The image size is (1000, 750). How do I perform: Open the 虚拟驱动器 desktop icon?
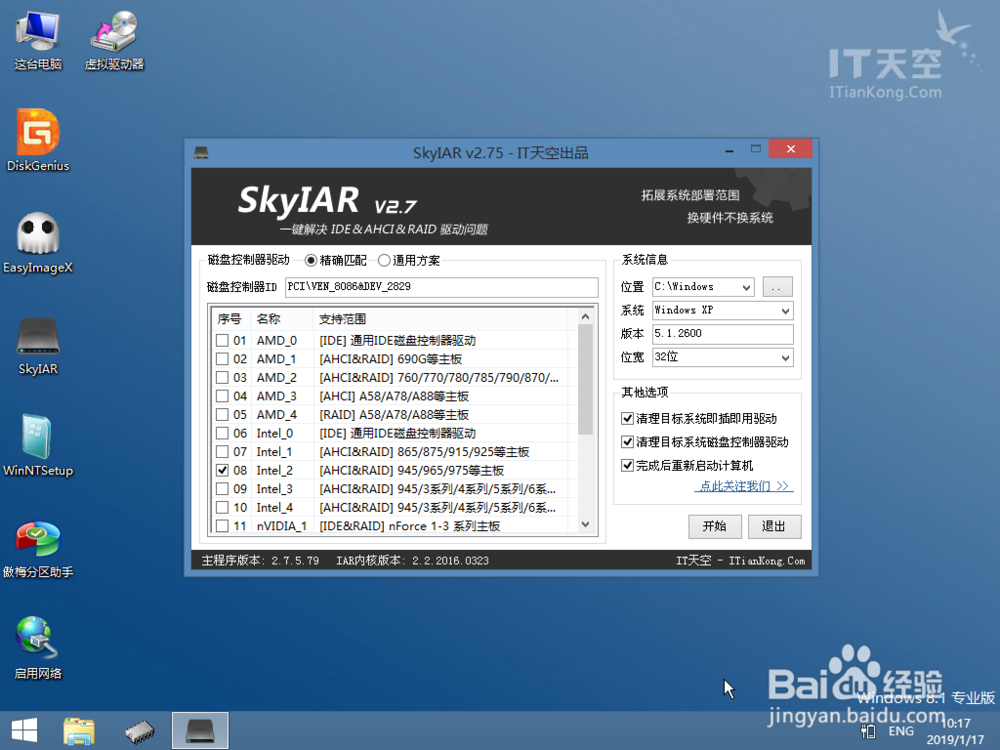(114, 41)
